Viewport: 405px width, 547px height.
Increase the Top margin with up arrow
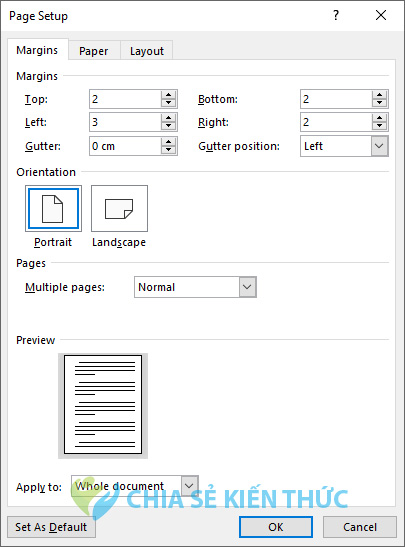point(168,95)
